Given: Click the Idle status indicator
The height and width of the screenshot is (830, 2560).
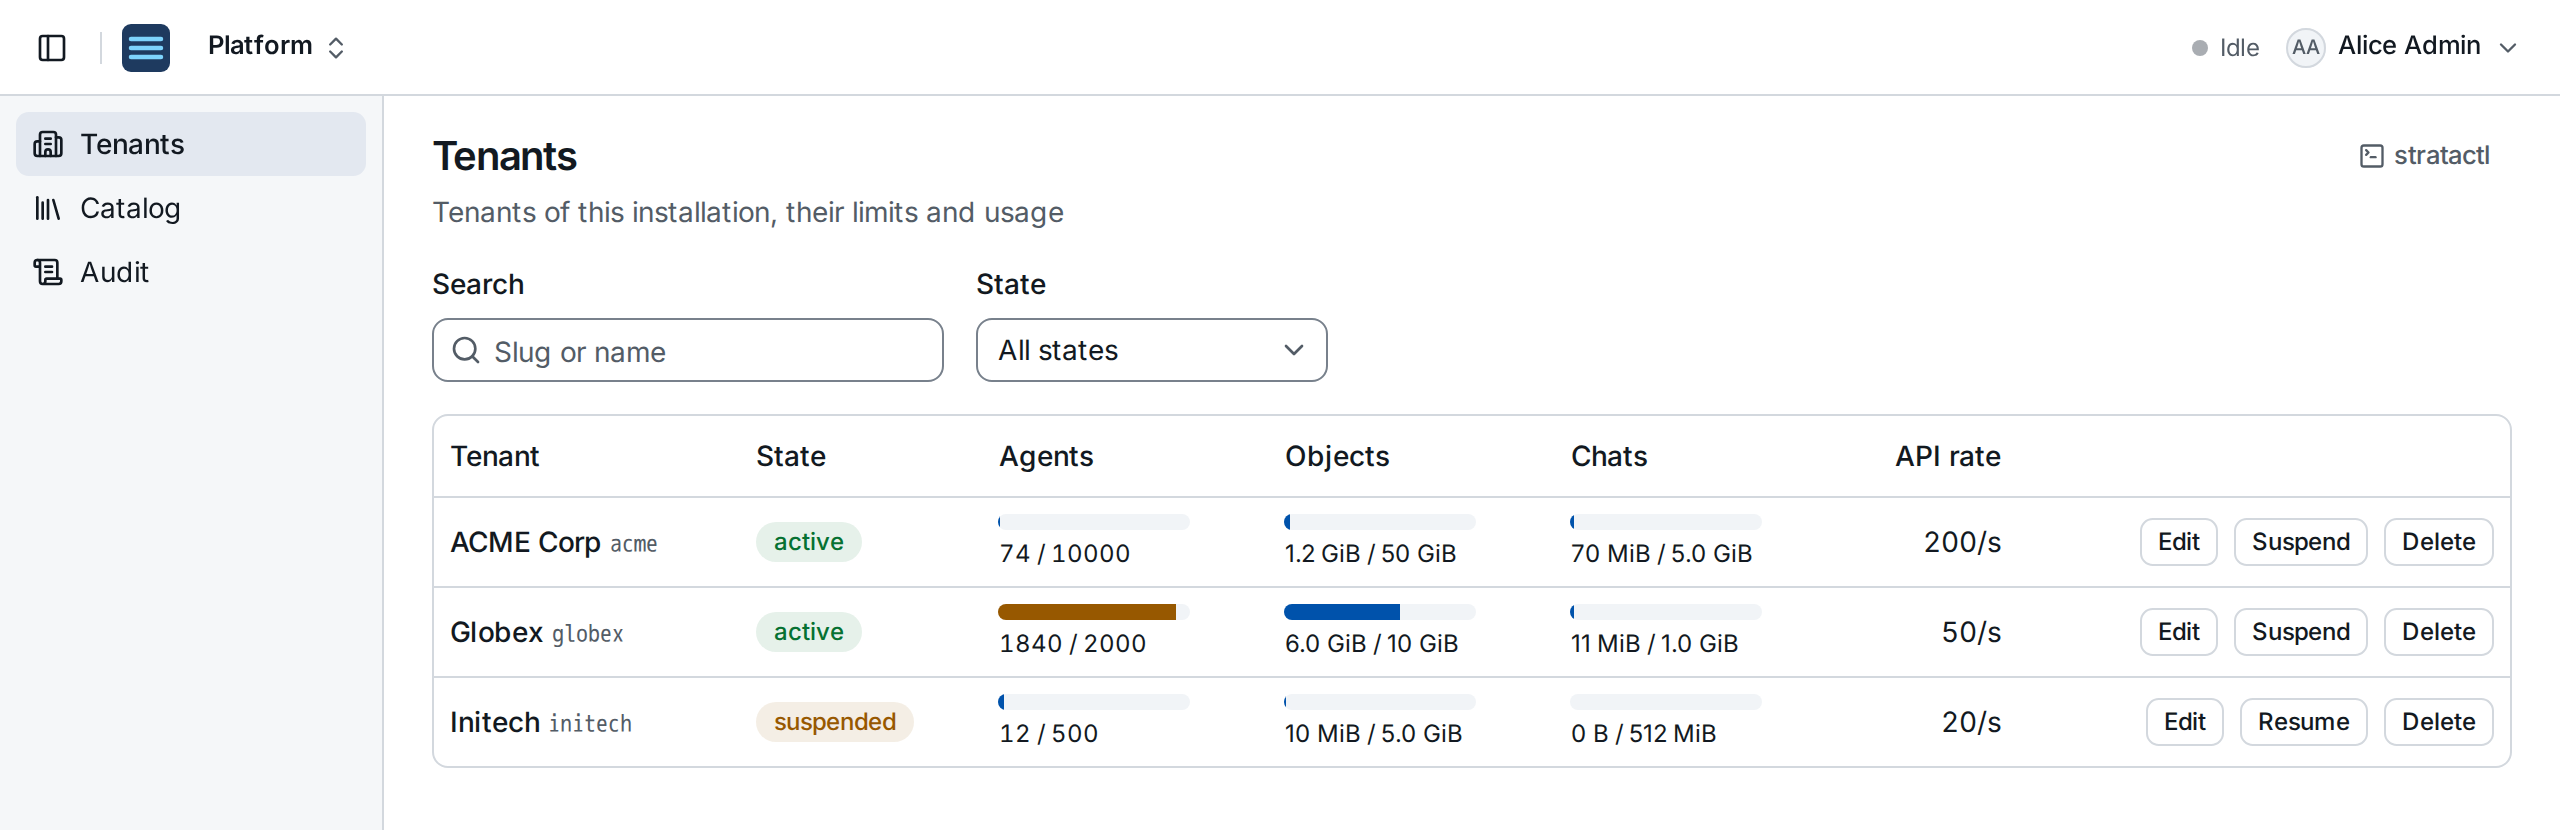Looking at the screenshot, I should (x=2224, y=47).
